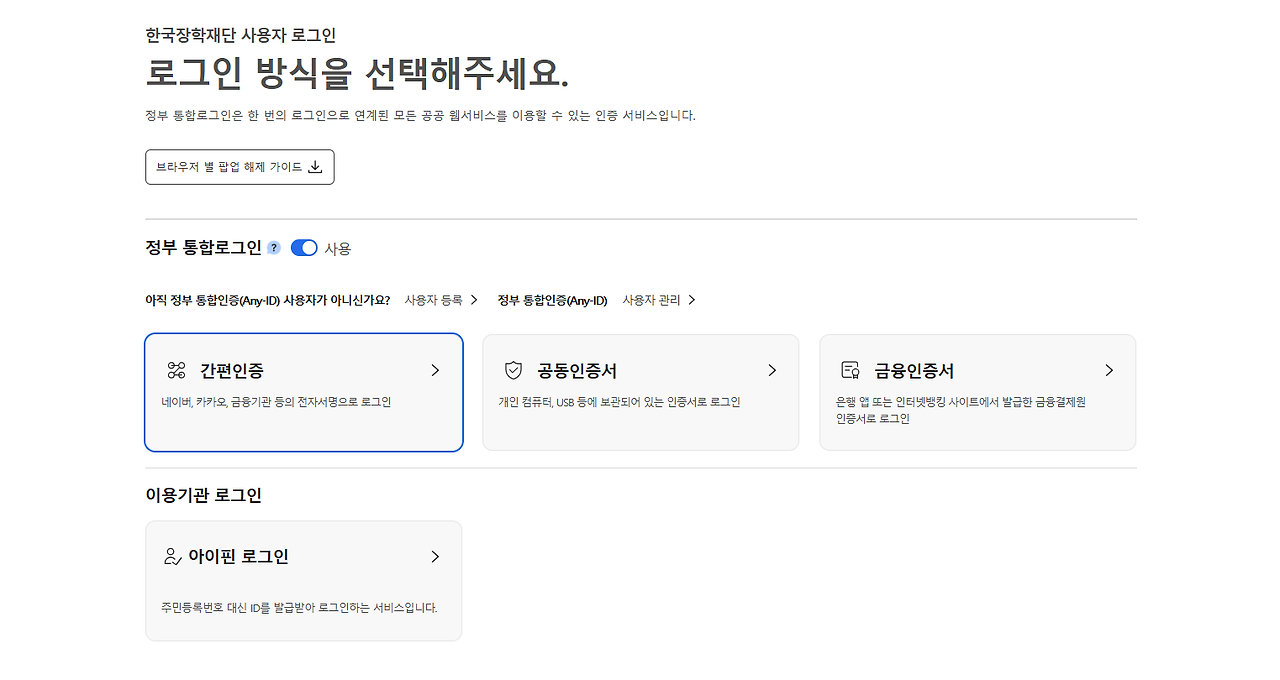Open the 금융인증서 option via its arrow
The width and height of the screenshot is (1280, 680).
pyautogui.click(x=1109, y=370)
